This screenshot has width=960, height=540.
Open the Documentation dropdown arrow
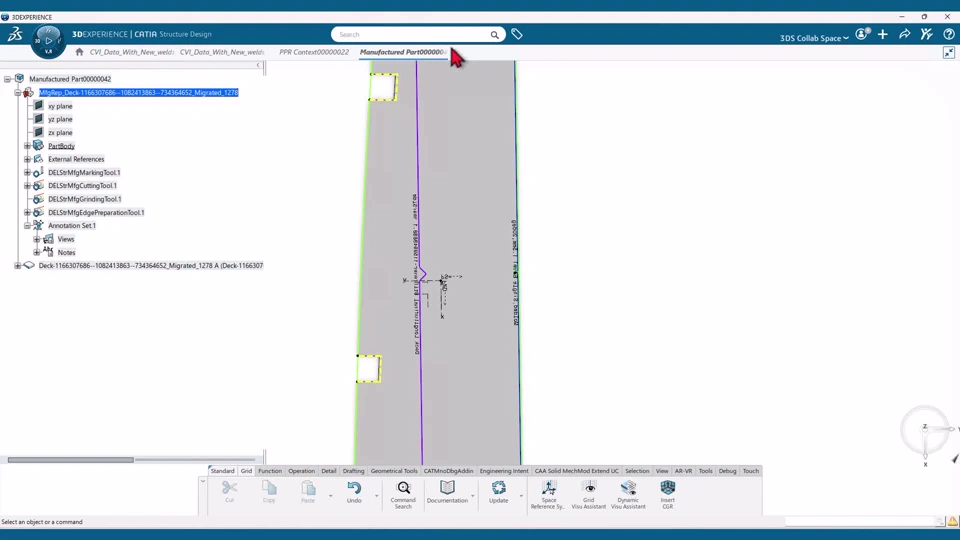tap(473, 496)
